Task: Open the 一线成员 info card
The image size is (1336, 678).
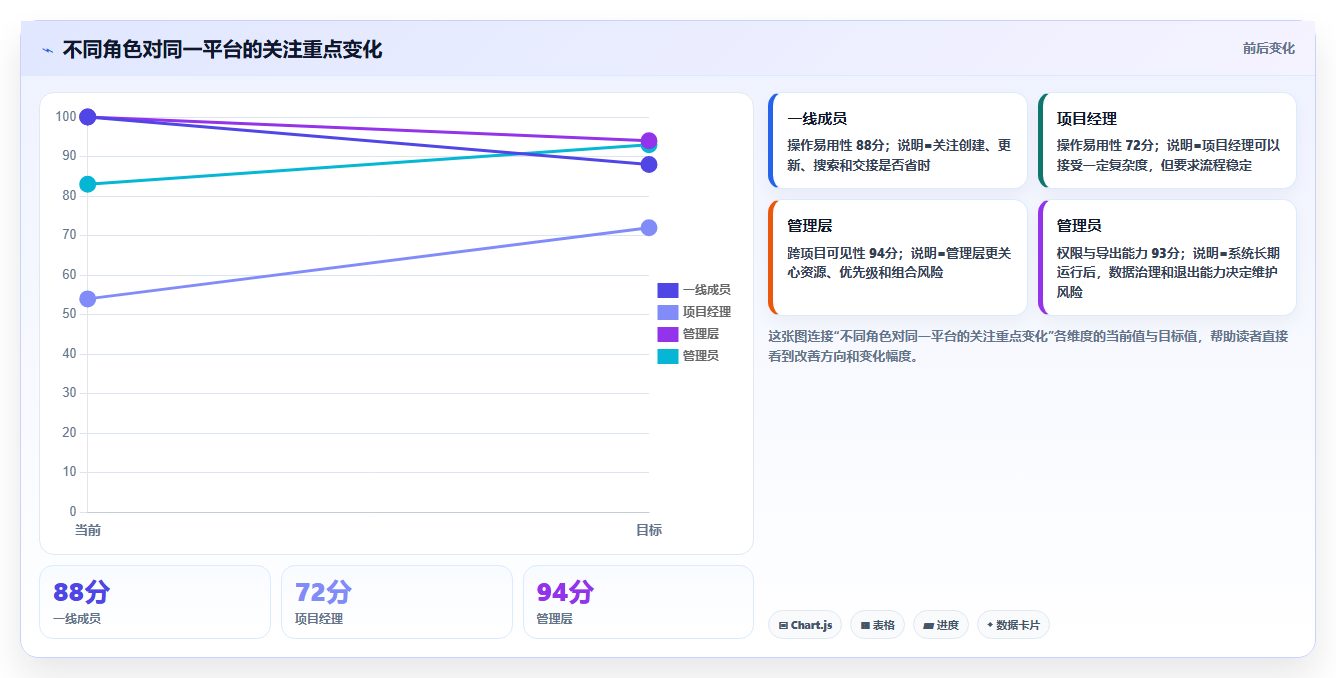Action: coord(898,140)
